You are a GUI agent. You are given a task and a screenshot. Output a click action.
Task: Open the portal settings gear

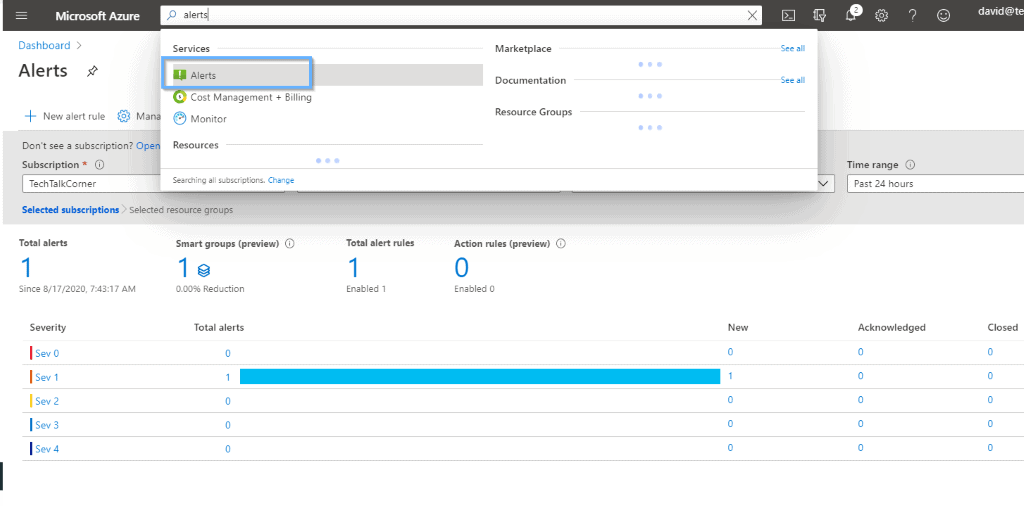click(882, 16)
